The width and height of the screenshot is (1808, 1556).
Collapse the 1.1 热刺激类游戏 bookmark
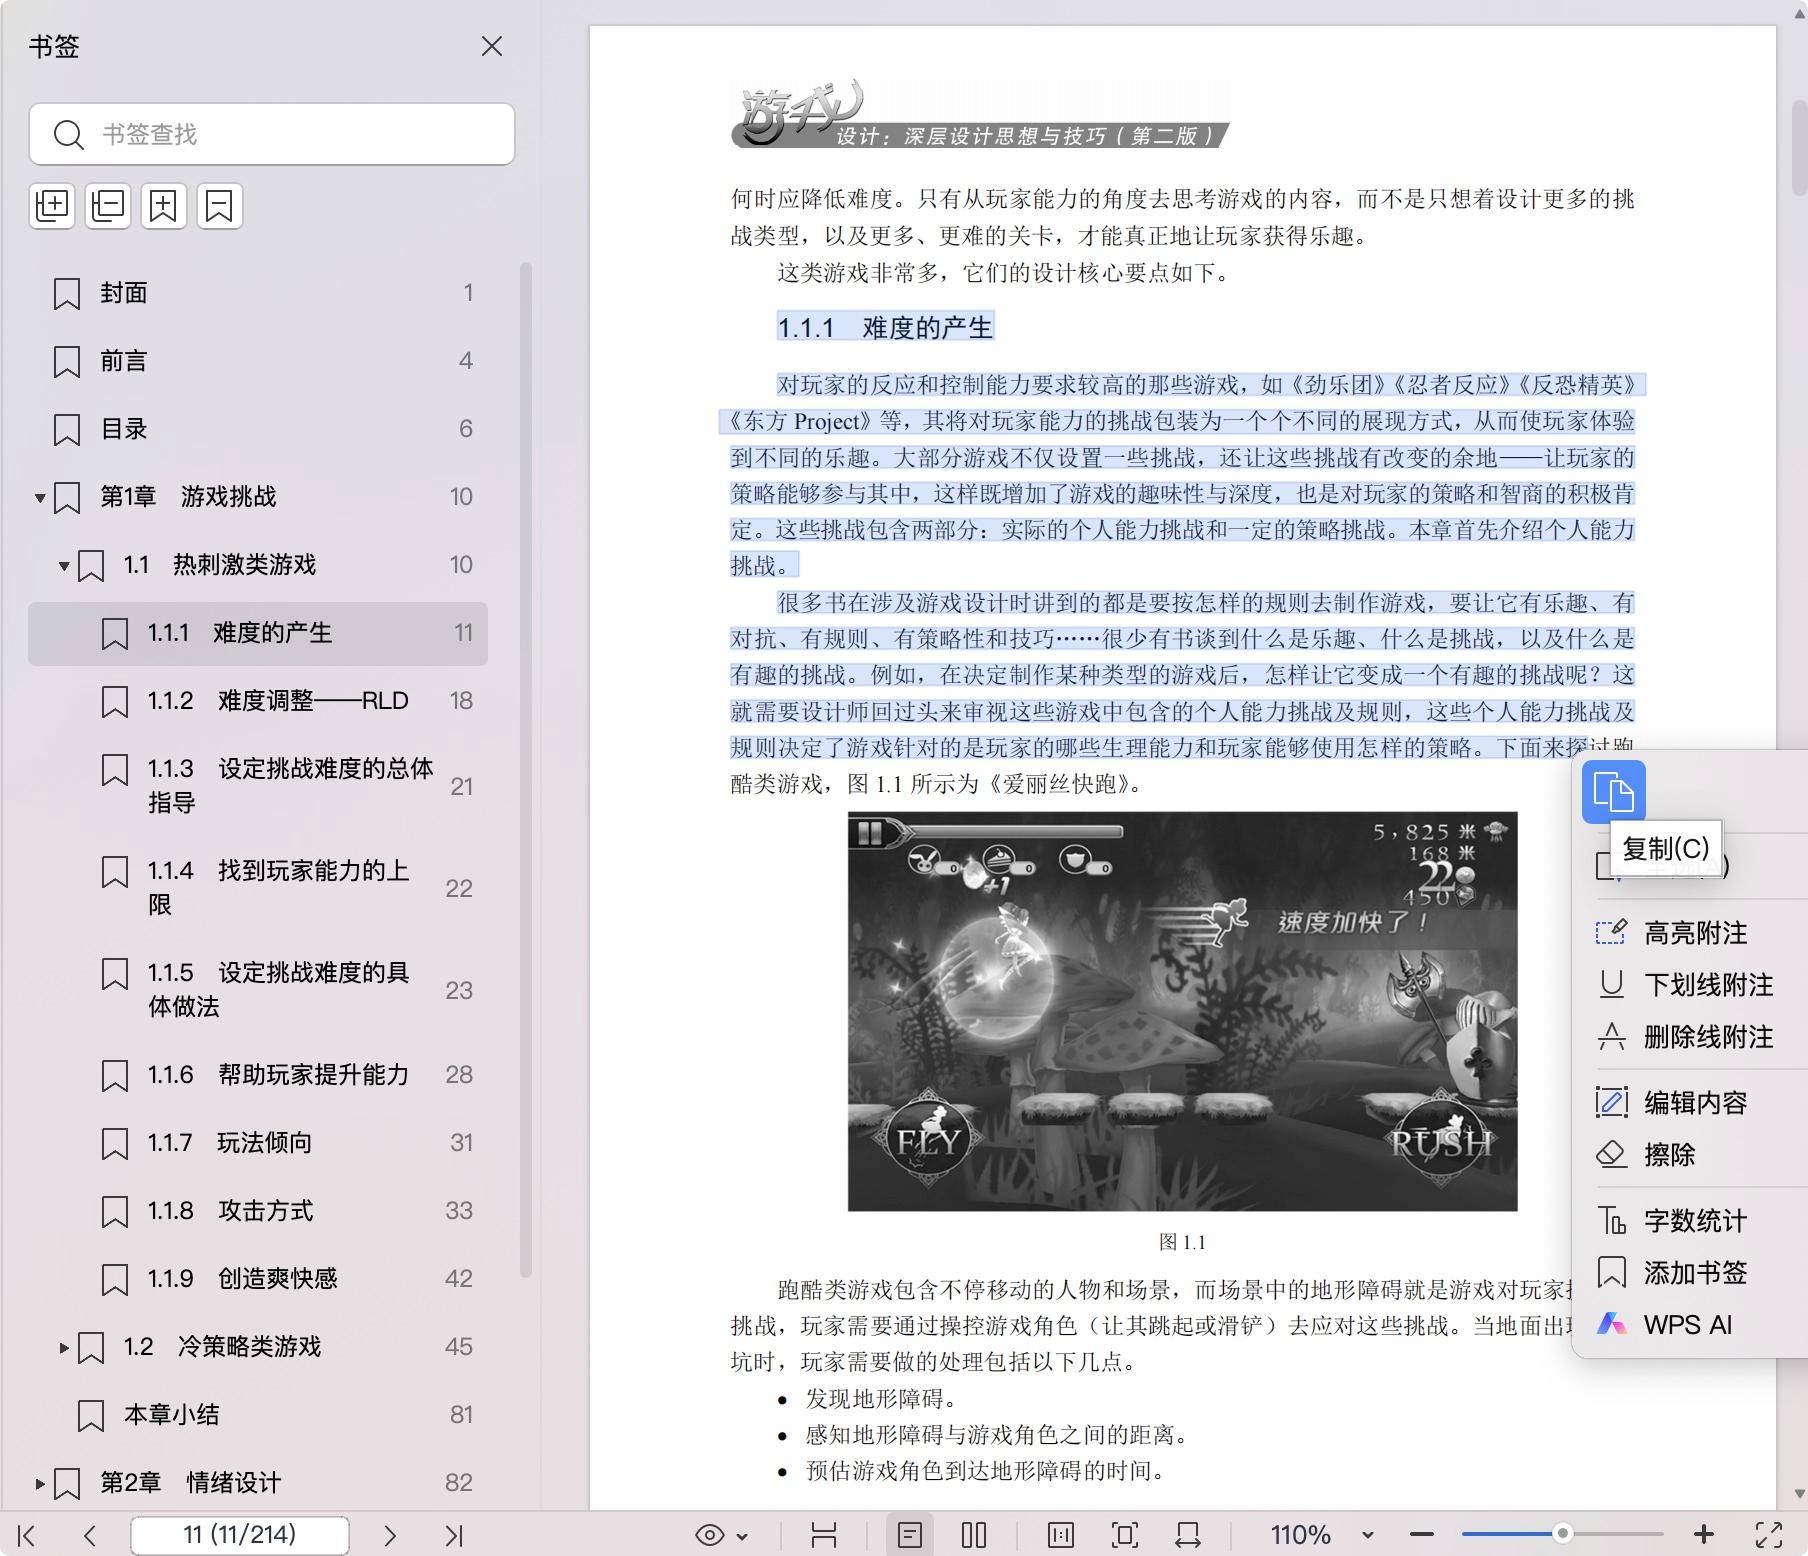(64, 566)
